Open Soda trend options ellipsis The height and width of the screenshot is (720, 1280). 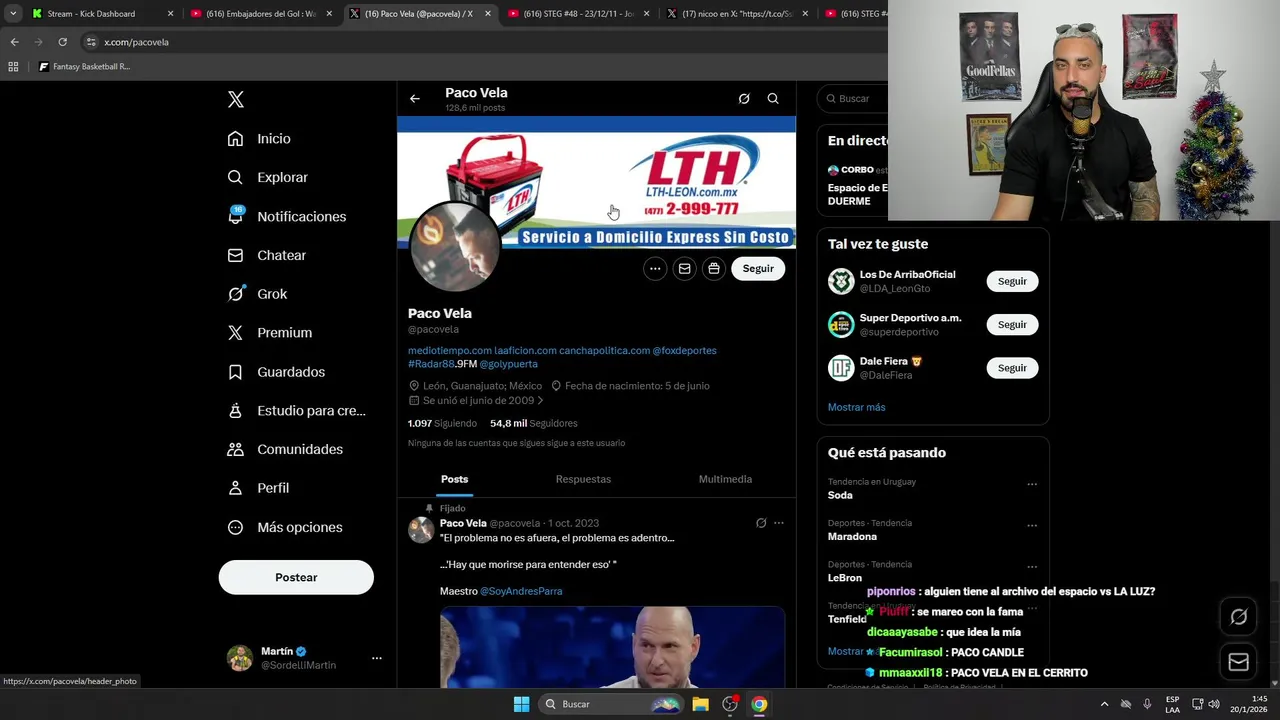[1032, 484]
